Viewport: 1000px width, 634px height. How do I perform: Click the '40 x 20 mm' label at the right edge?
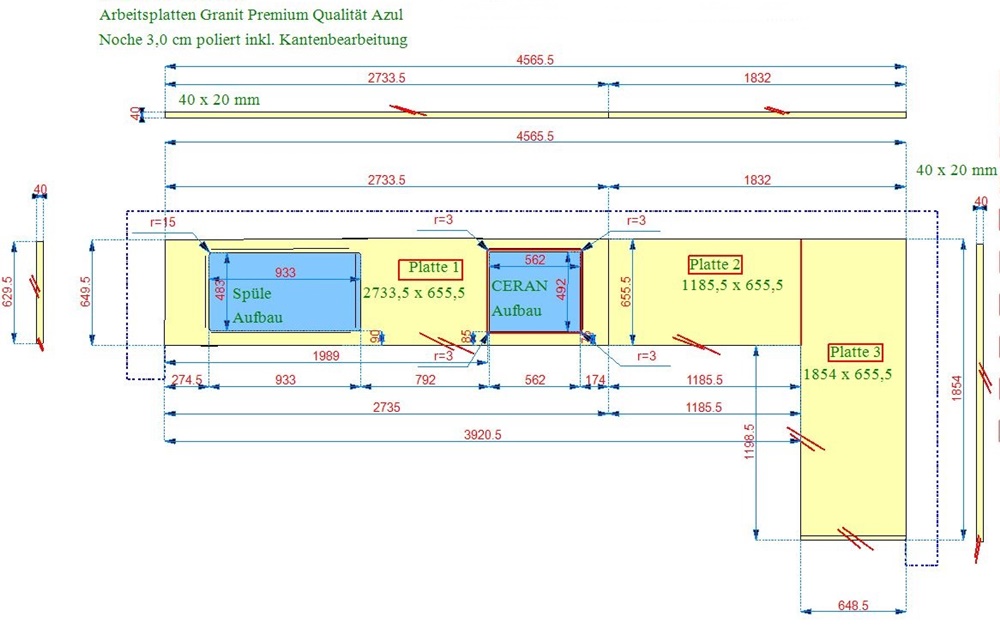point(956,170)
